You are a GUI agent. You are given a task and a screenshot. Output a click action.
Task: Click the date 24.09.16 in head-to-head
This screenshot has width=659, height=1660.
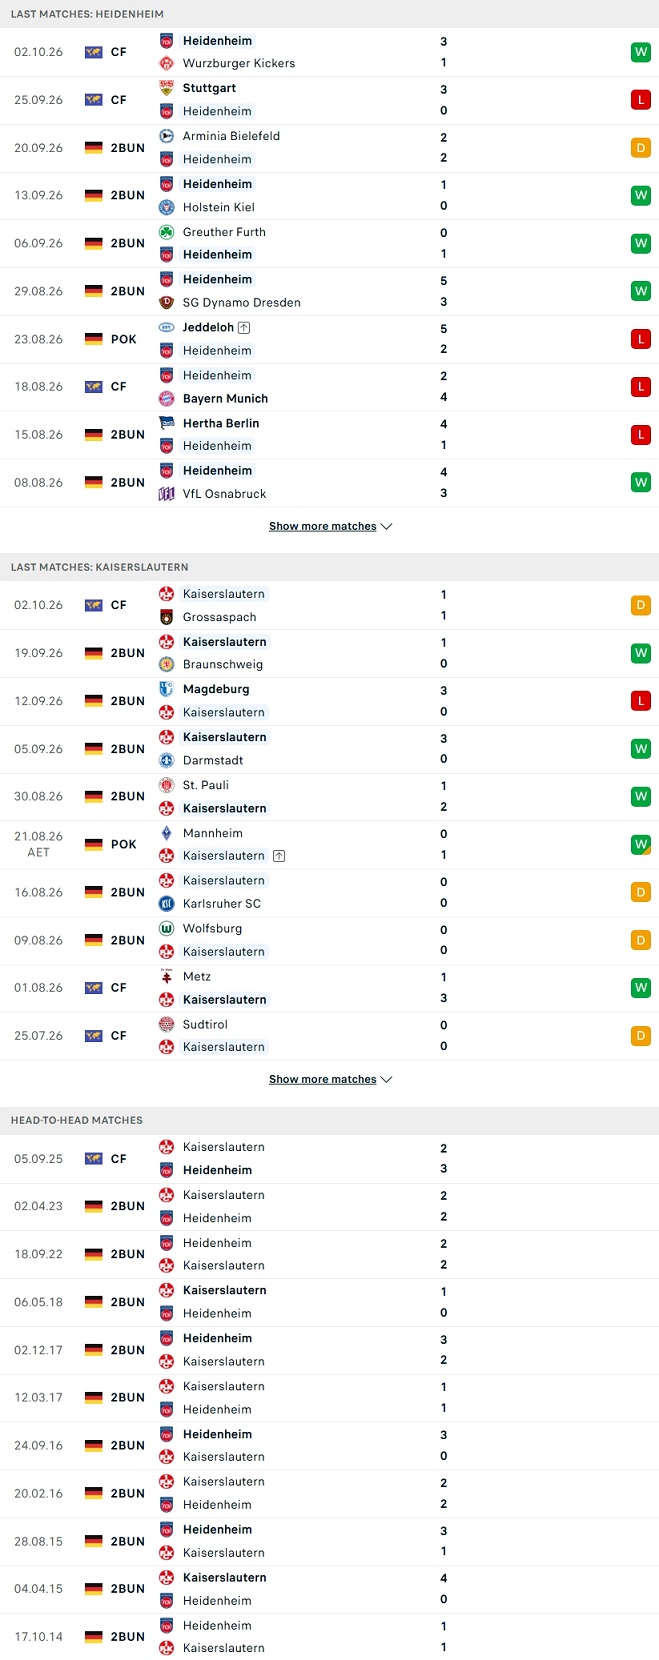tap(39, 1446)
